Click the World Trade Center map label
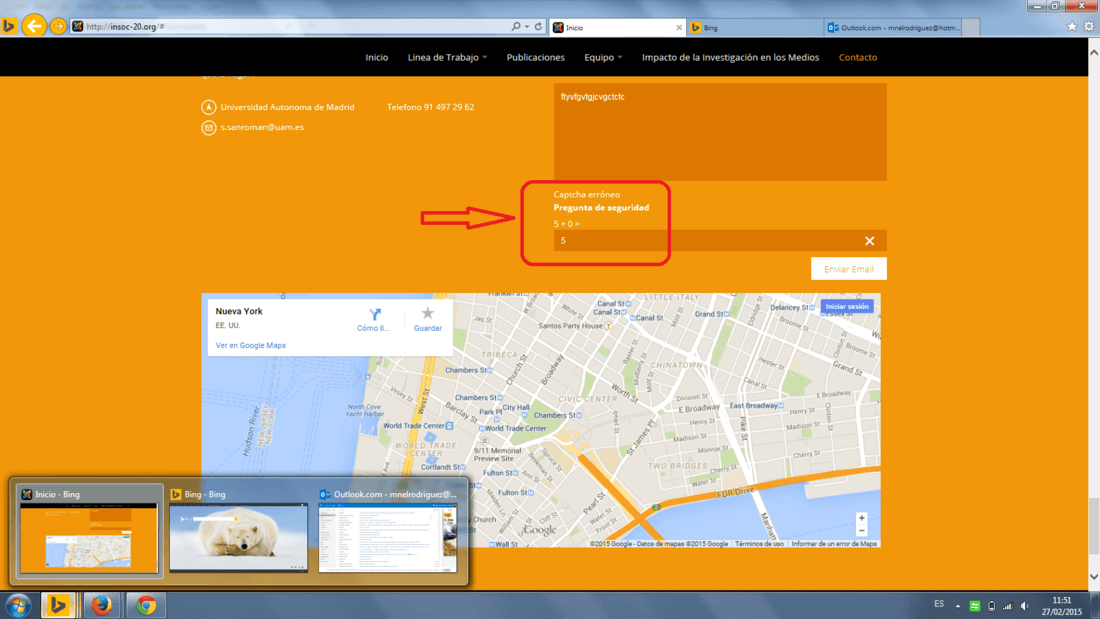The height and width of the screenshot is (619, 1100). pos(414,425)
